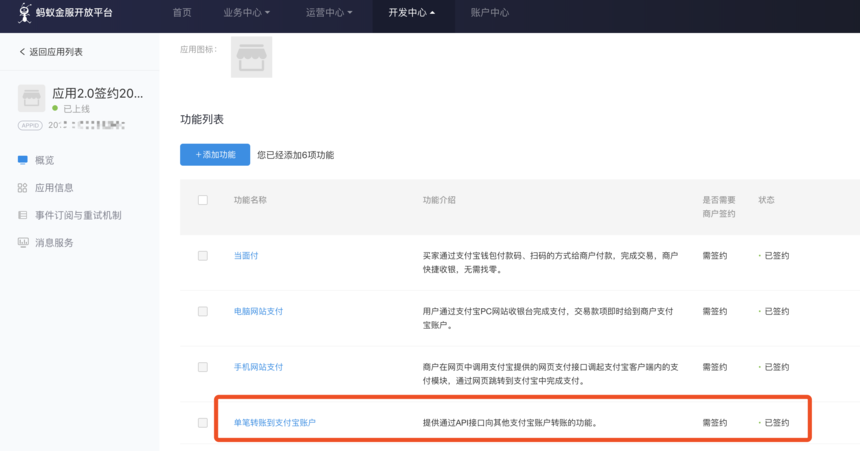860x451 pixels.
Task: Click the 功能介绍 column header
Action: (439, 200)
